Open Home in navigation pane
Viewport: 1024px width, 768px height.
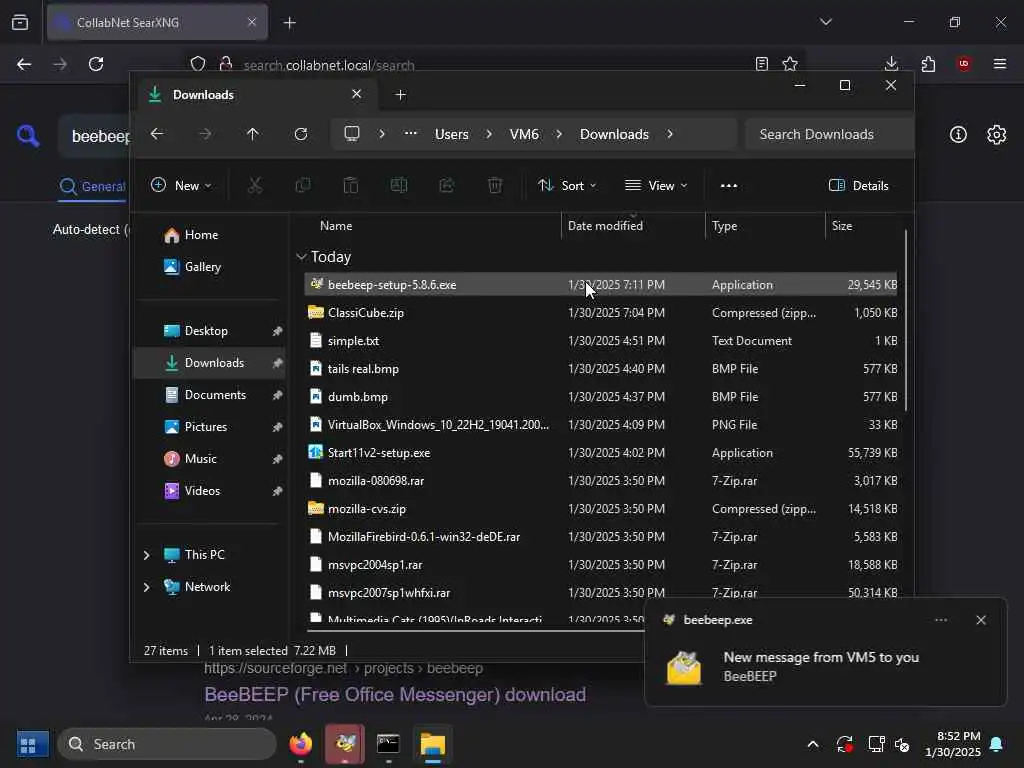[x=201, y=235]
